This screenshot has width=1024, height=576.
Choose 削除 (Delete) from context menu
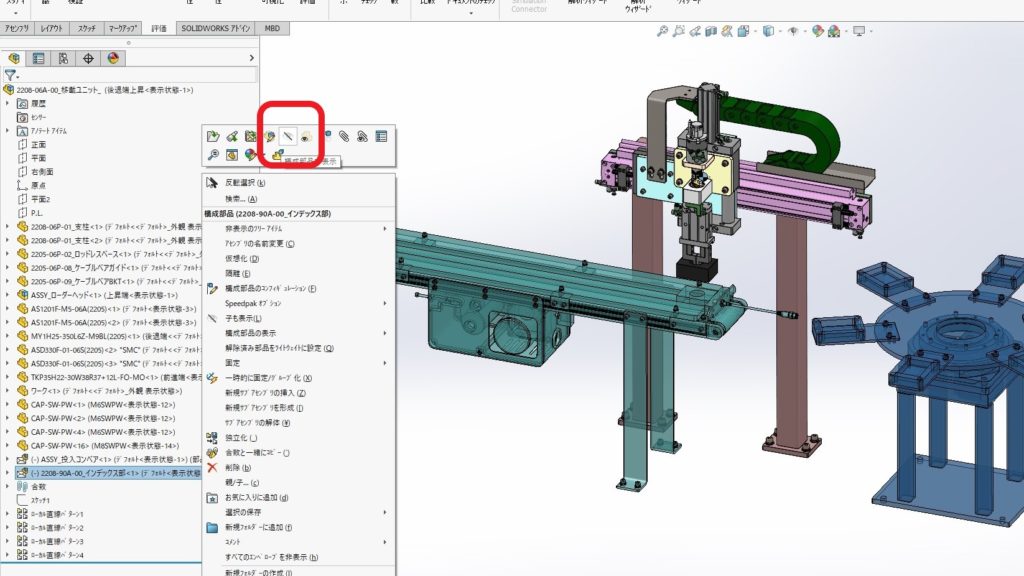point(238,467)
